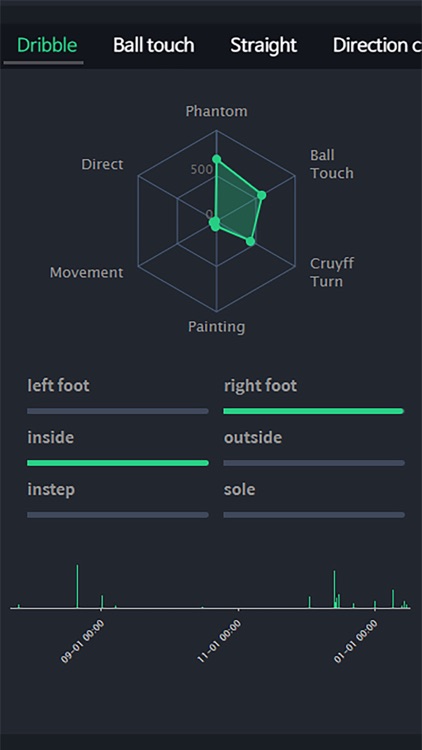The height and width of the screenshot is (750, 422).
Task: Select the Painting axis label
Action: tap(216, 327)
